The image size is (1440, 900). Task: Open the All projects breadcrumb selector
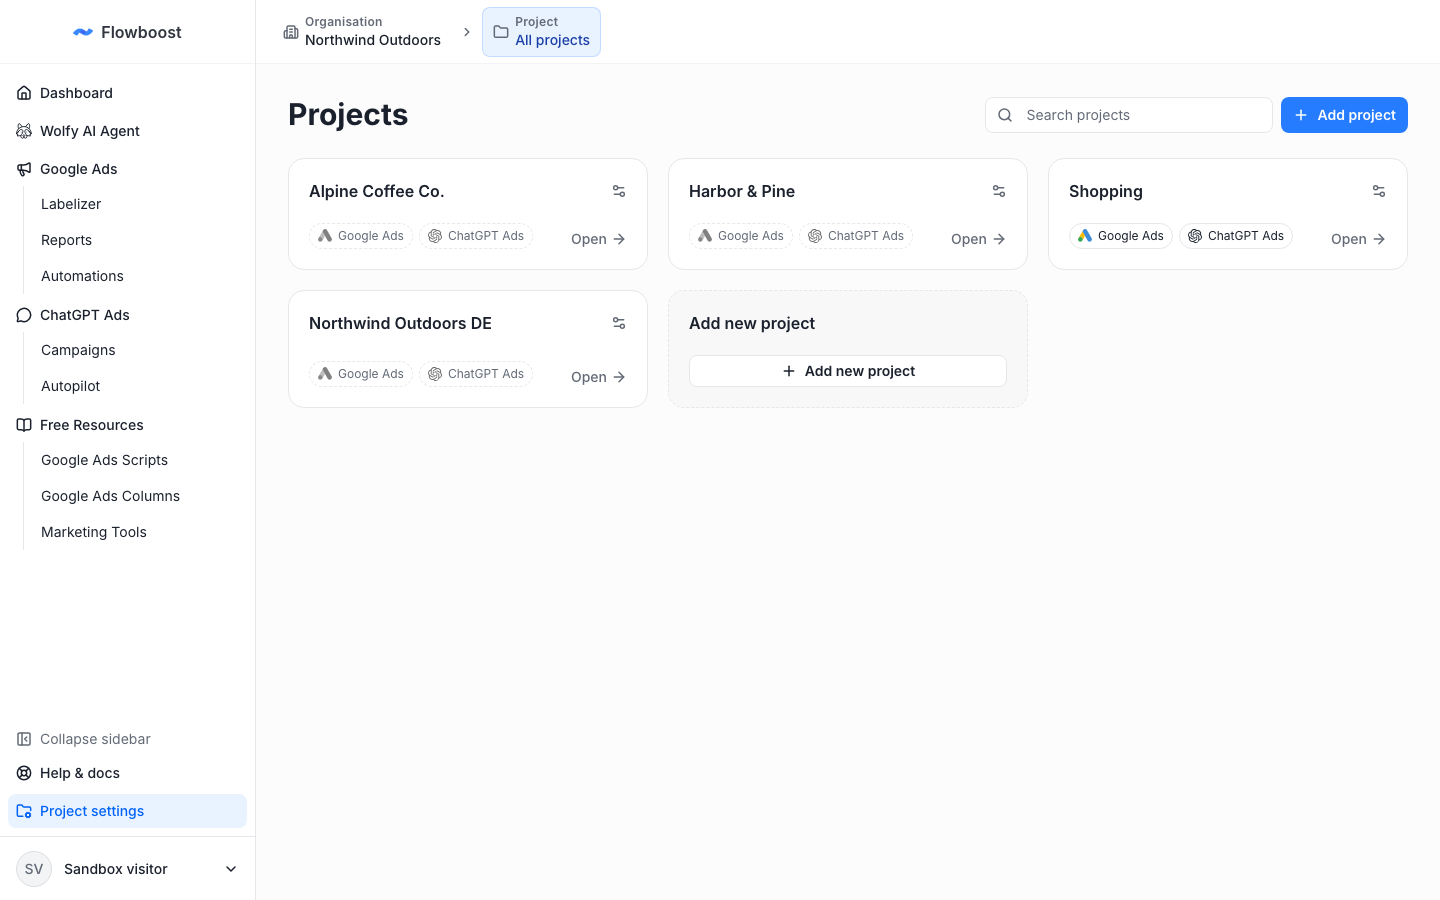coord(541,32)
